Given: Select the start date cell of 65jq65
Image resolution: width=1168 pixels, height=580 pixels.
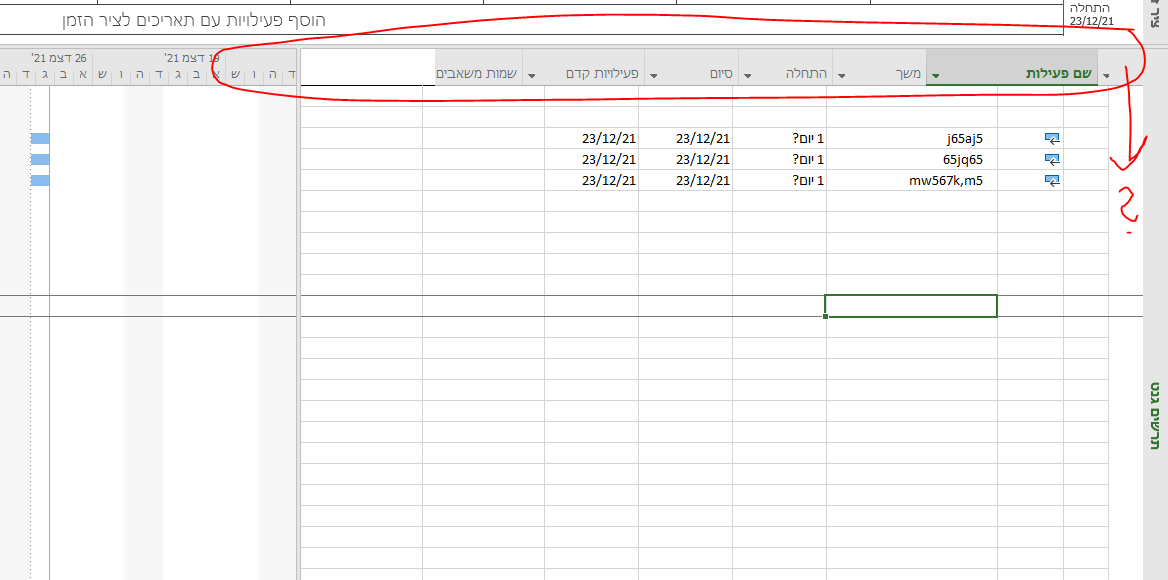Looking at the screenshot, I should click(x=685, y=159).
